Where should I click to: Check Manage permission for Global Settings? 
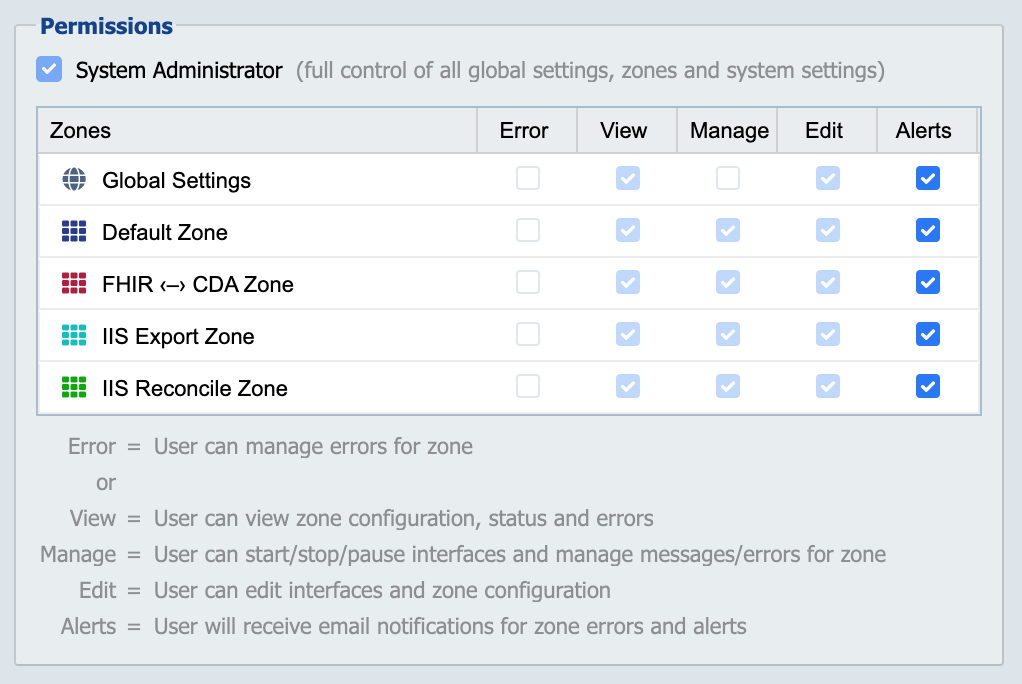[x=728, y=178]
